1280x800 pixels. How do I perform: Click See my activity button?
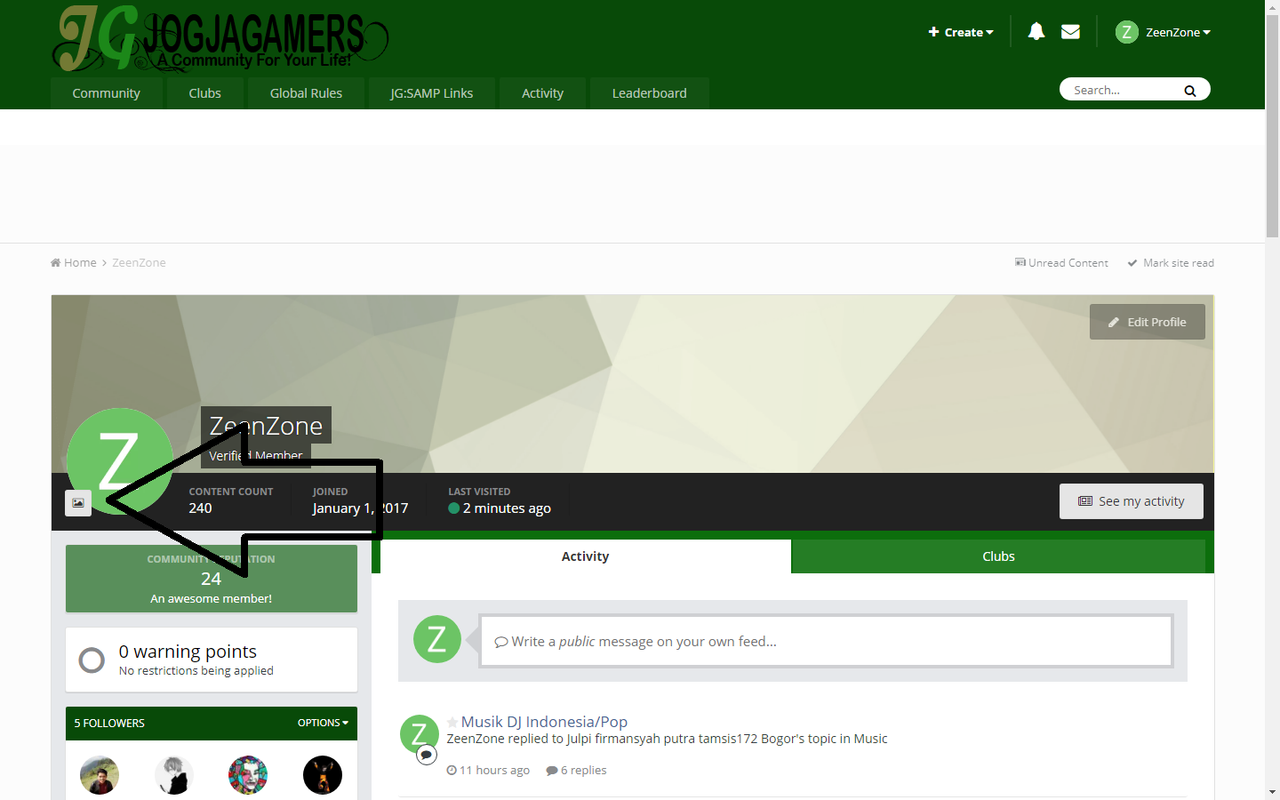(x=1131, y=501)
